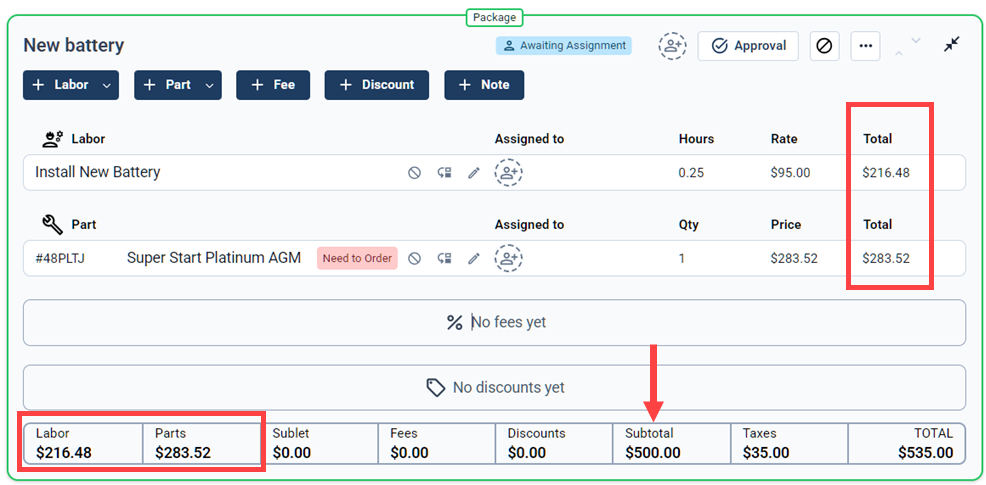Click the part quantity value 1
The image size is (986, 485).
(x=682, y=258)
